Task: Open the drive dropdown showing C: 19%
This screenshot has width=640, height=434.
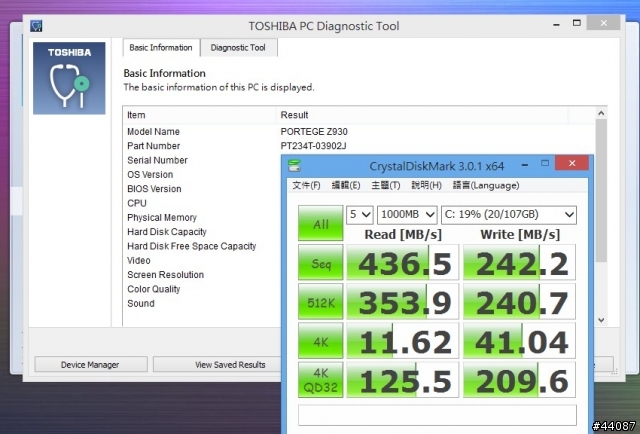Action: click(x=509, y=215)
